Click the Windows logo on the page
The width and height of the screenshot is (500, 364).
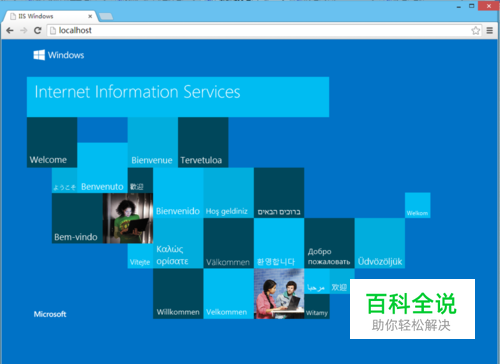pos(39,55)
